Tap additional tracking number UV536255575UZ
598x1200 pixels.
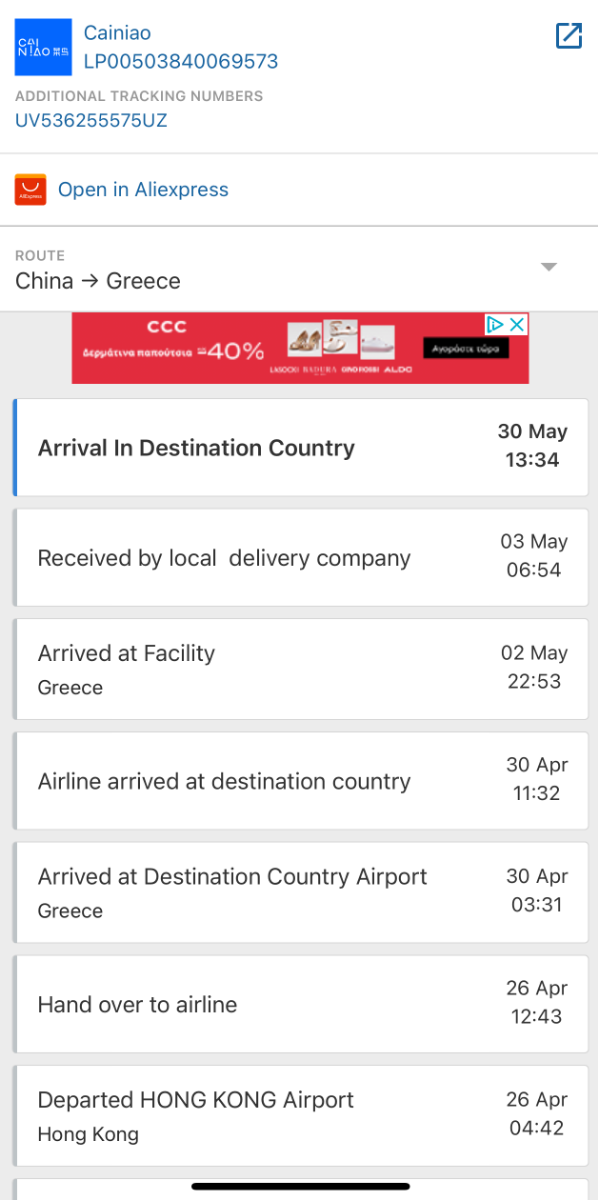91,121
